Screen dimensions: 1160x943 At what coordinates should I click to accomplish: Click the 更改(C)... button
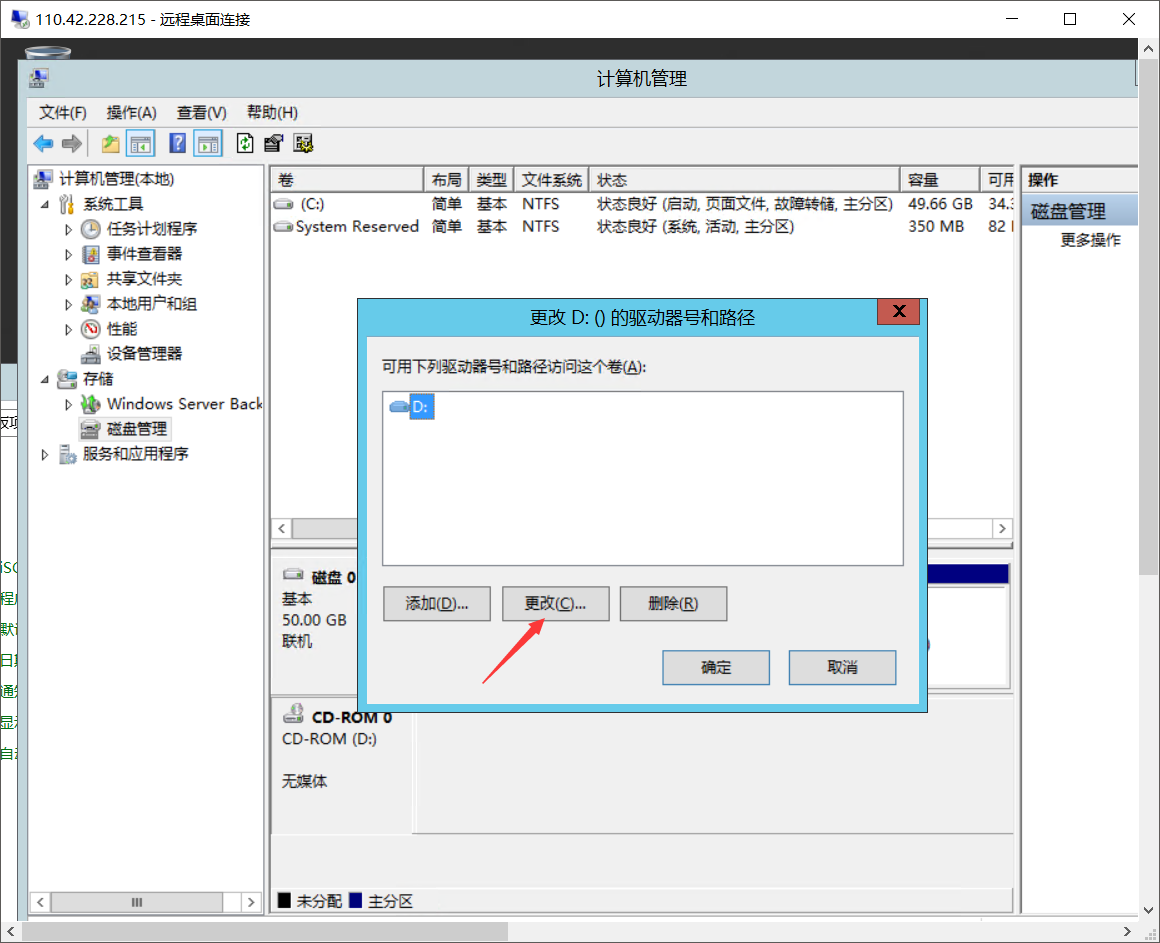(555, 604)
